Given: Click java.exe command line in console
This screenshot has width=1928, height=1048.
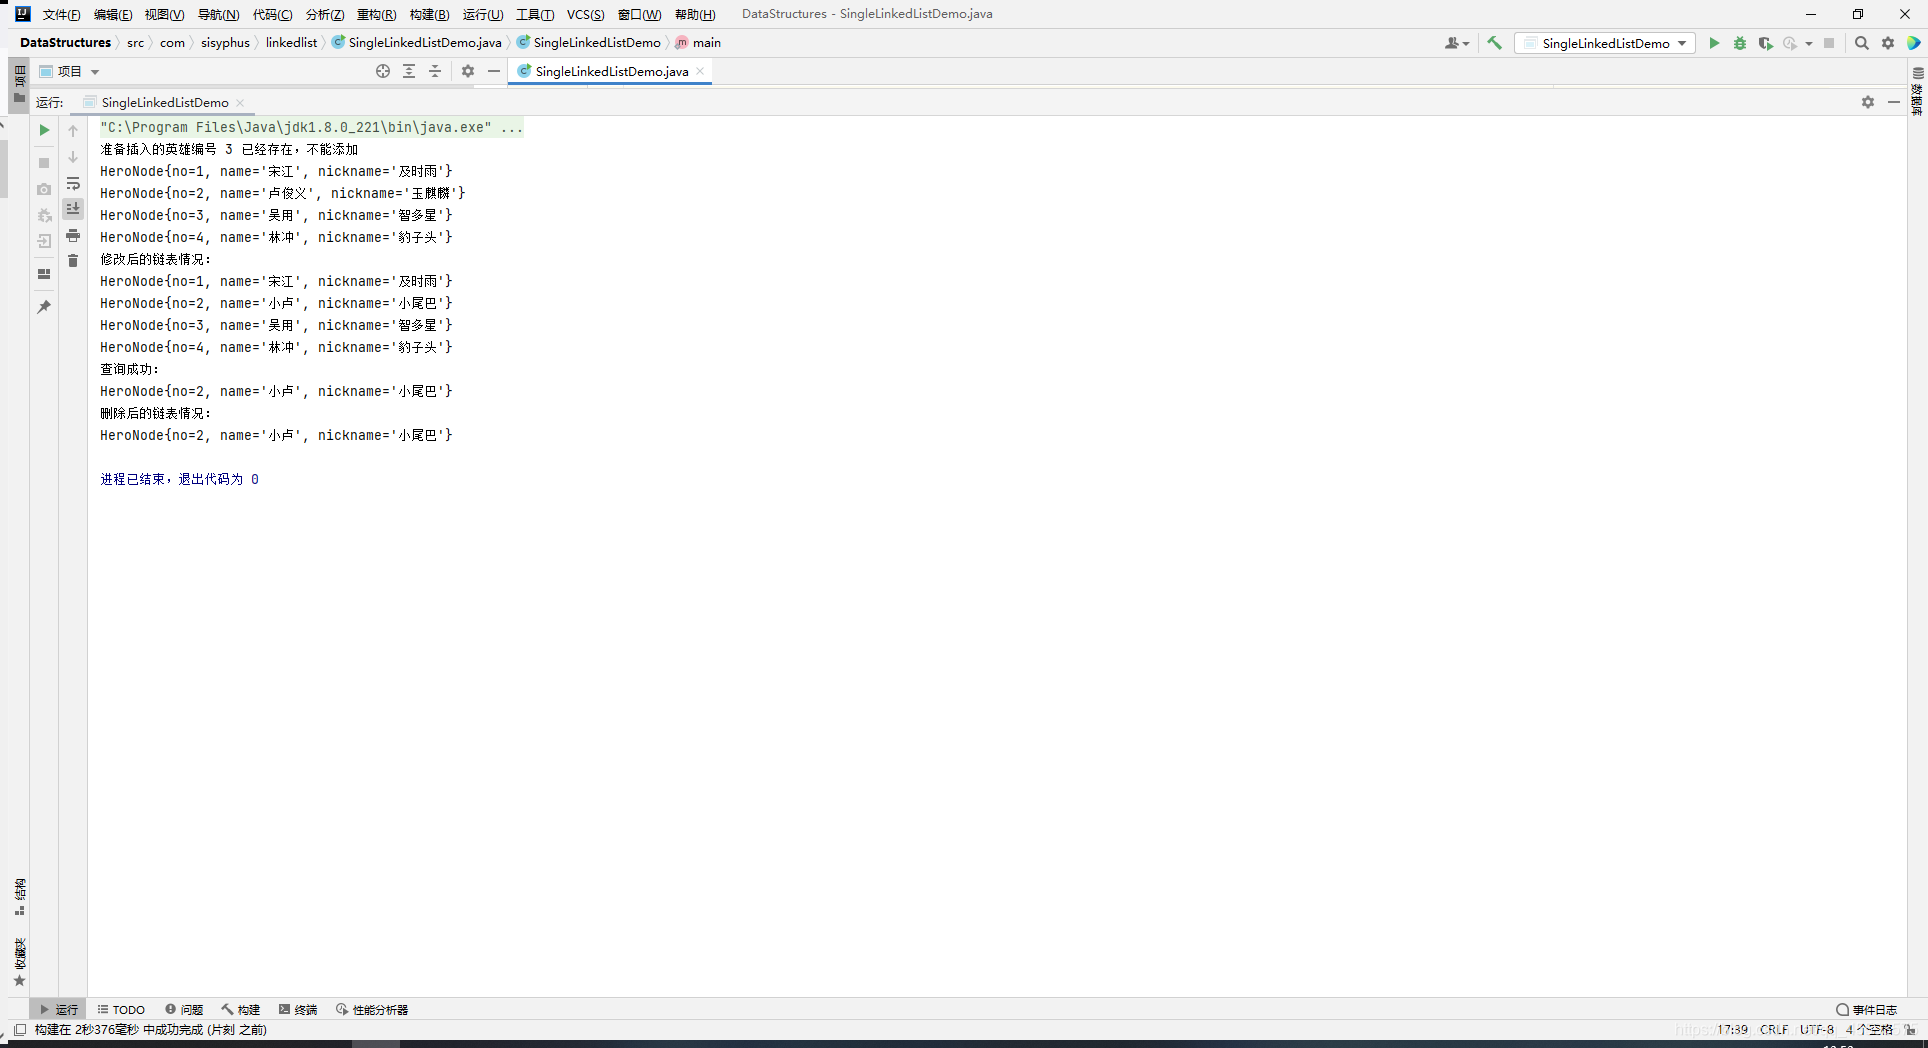Looking at the screenshot, I should click(311, 127).
